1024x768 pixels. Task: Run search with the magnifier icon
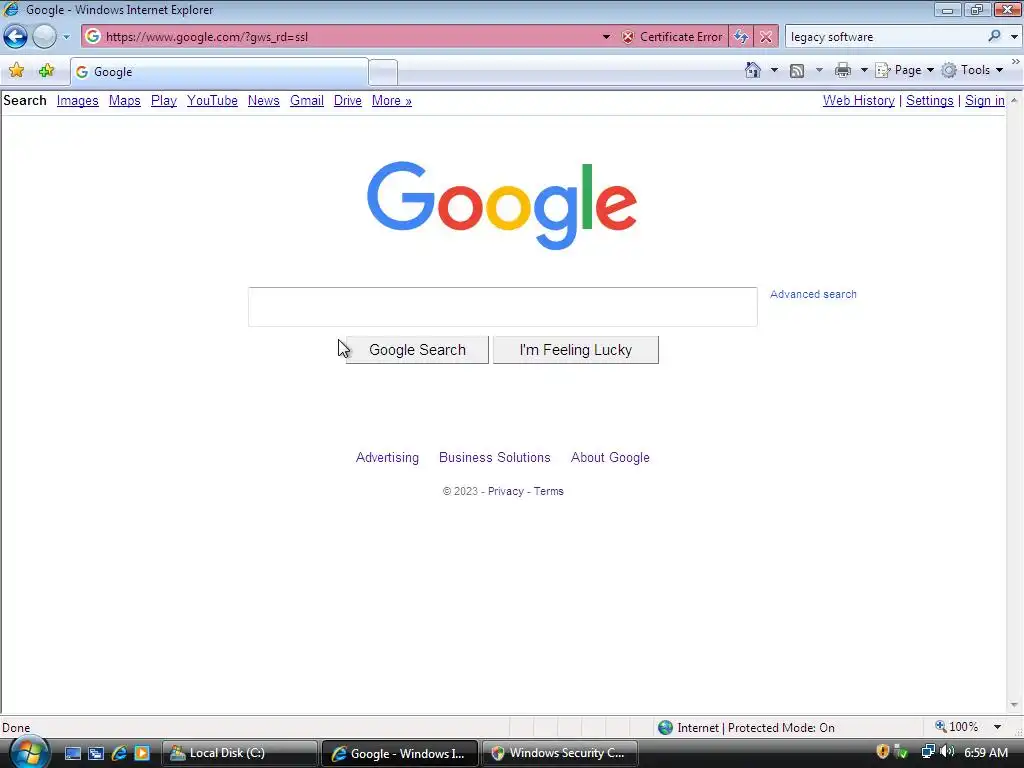click(995, 37)
